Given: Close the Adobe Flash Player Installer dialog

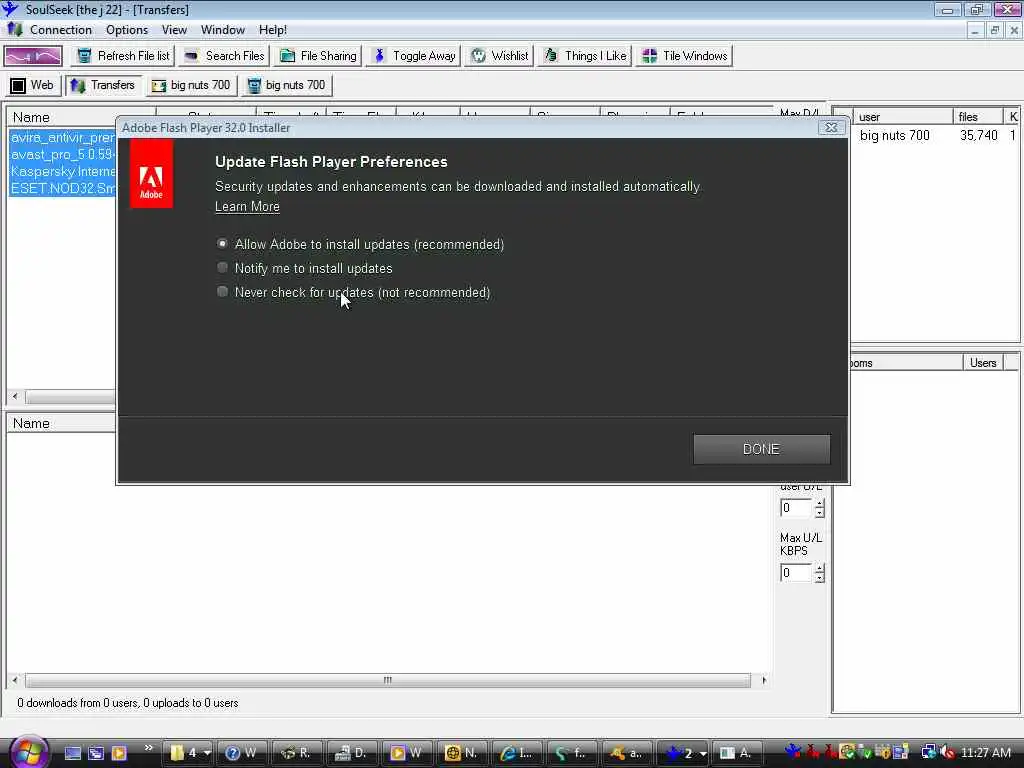Looking at the screenshot, I should [x=831, y=127].
